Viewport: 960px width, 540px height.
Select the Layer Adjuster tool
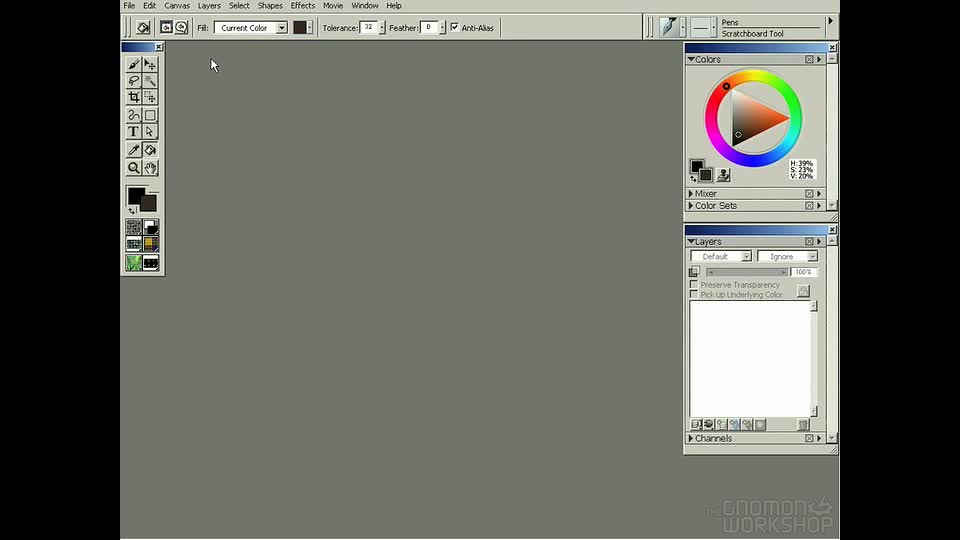[150, 64]
